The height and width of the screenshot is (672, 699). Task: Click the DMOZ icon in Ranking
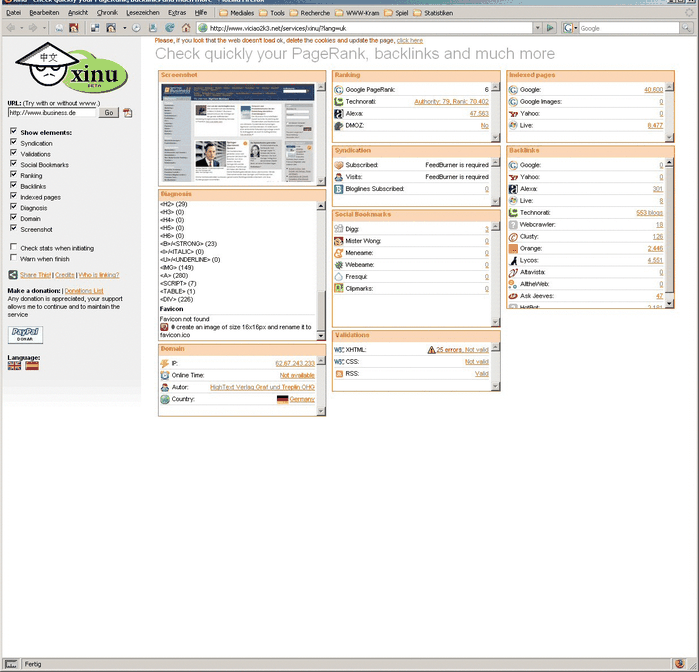point(339,126)
